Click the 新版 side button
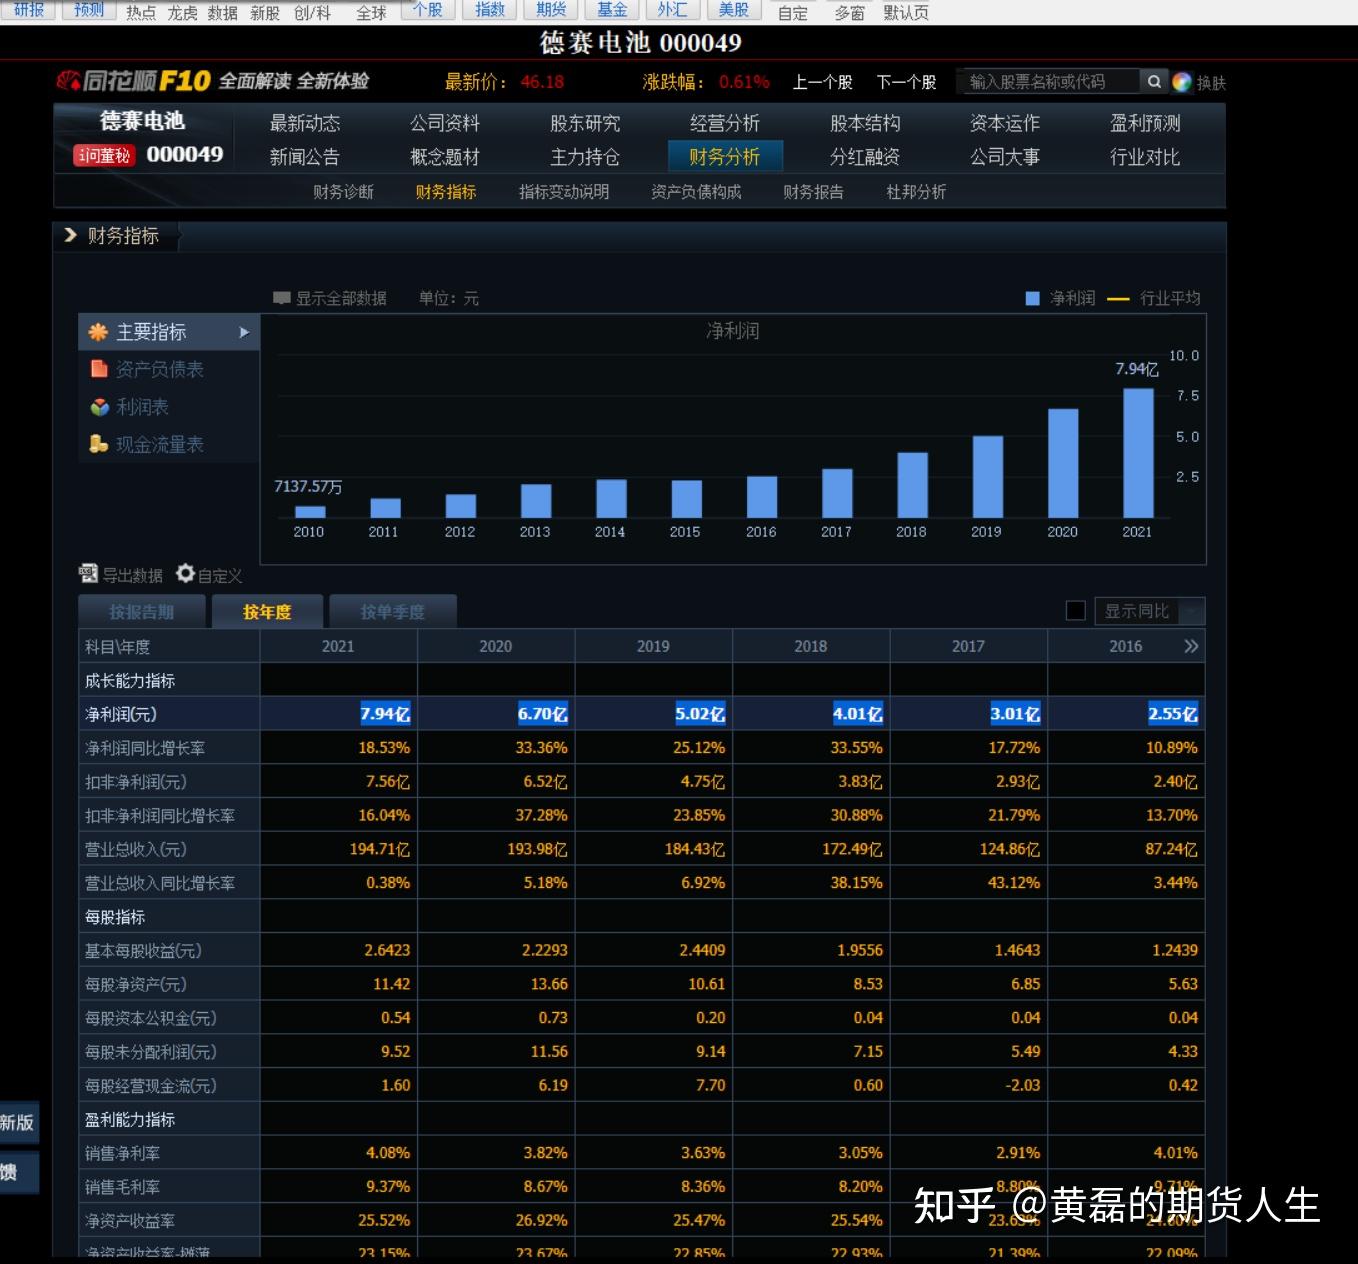 (18, 1122)
